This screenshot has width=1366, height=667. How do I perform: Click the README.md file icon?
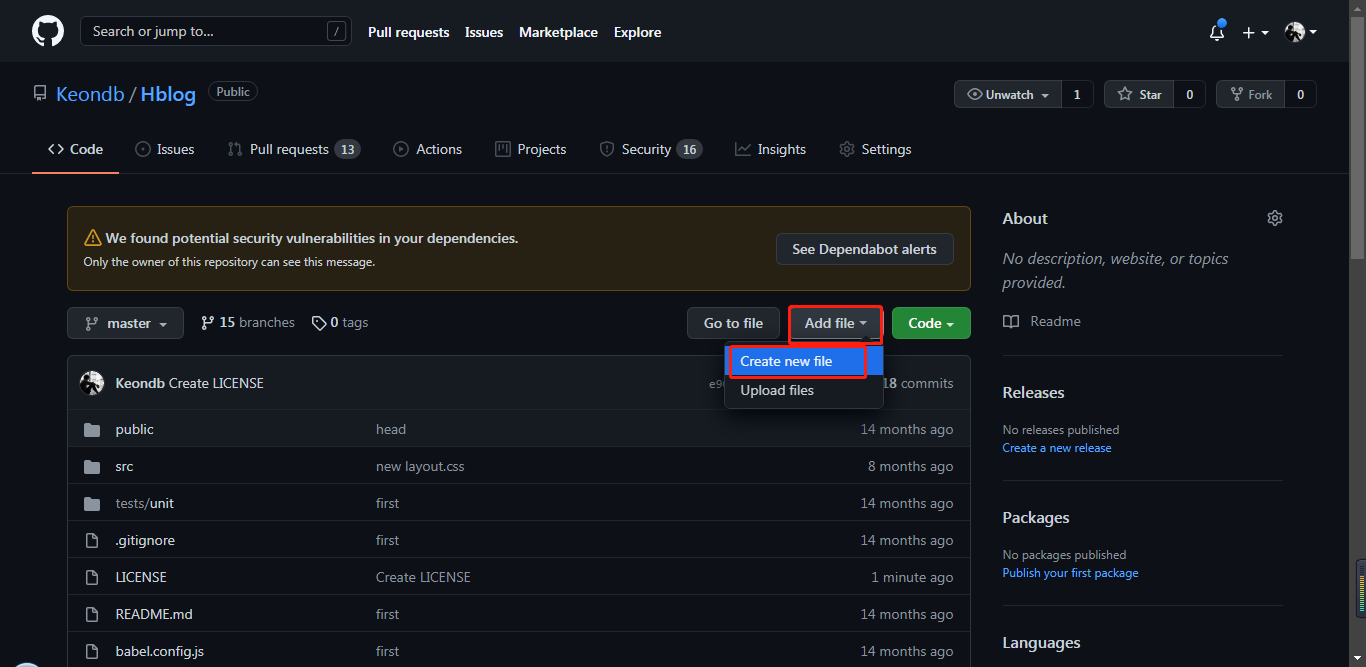(x=92, y=614)
